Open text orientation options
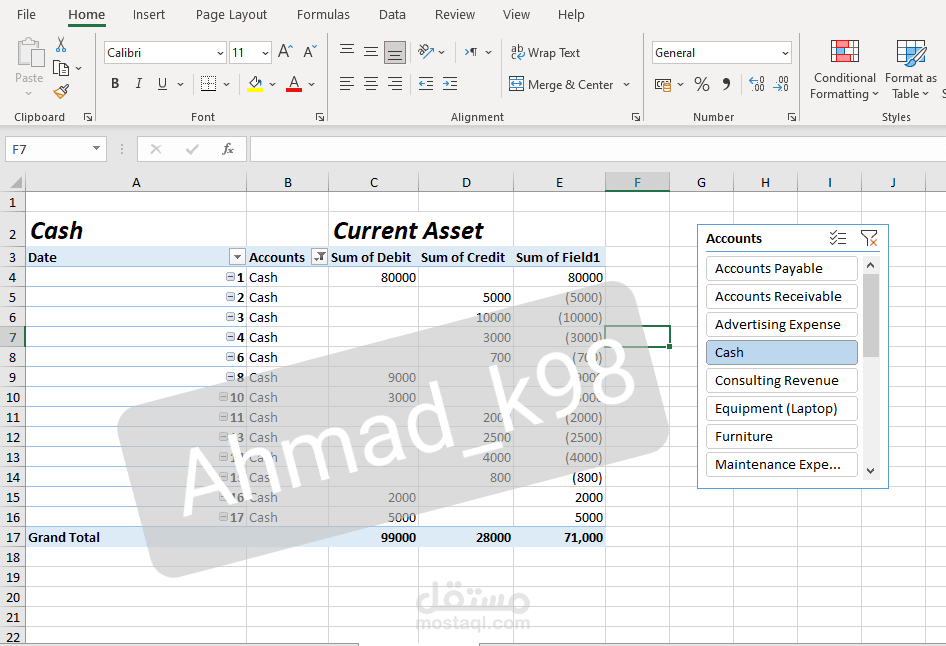Viewport: 946px width, 646px height. [431, 52]
